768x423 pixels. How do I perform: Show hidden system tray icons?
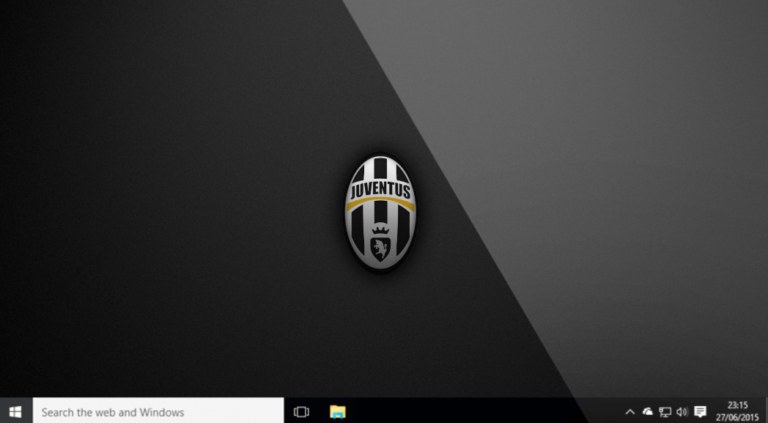pos(630,412)
